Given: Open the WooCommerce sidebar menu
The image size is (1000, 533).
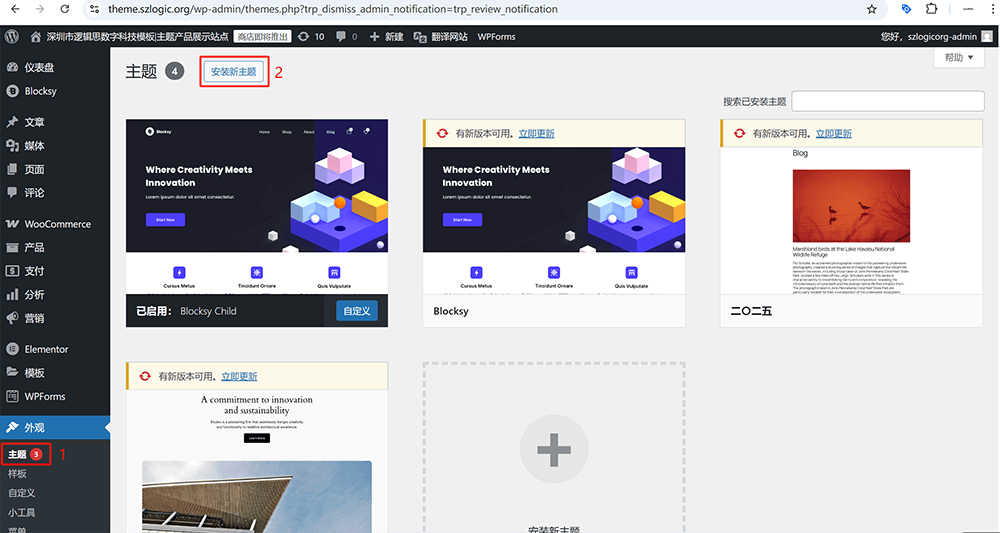Looking at the screenshot, I should coord(55,224).
